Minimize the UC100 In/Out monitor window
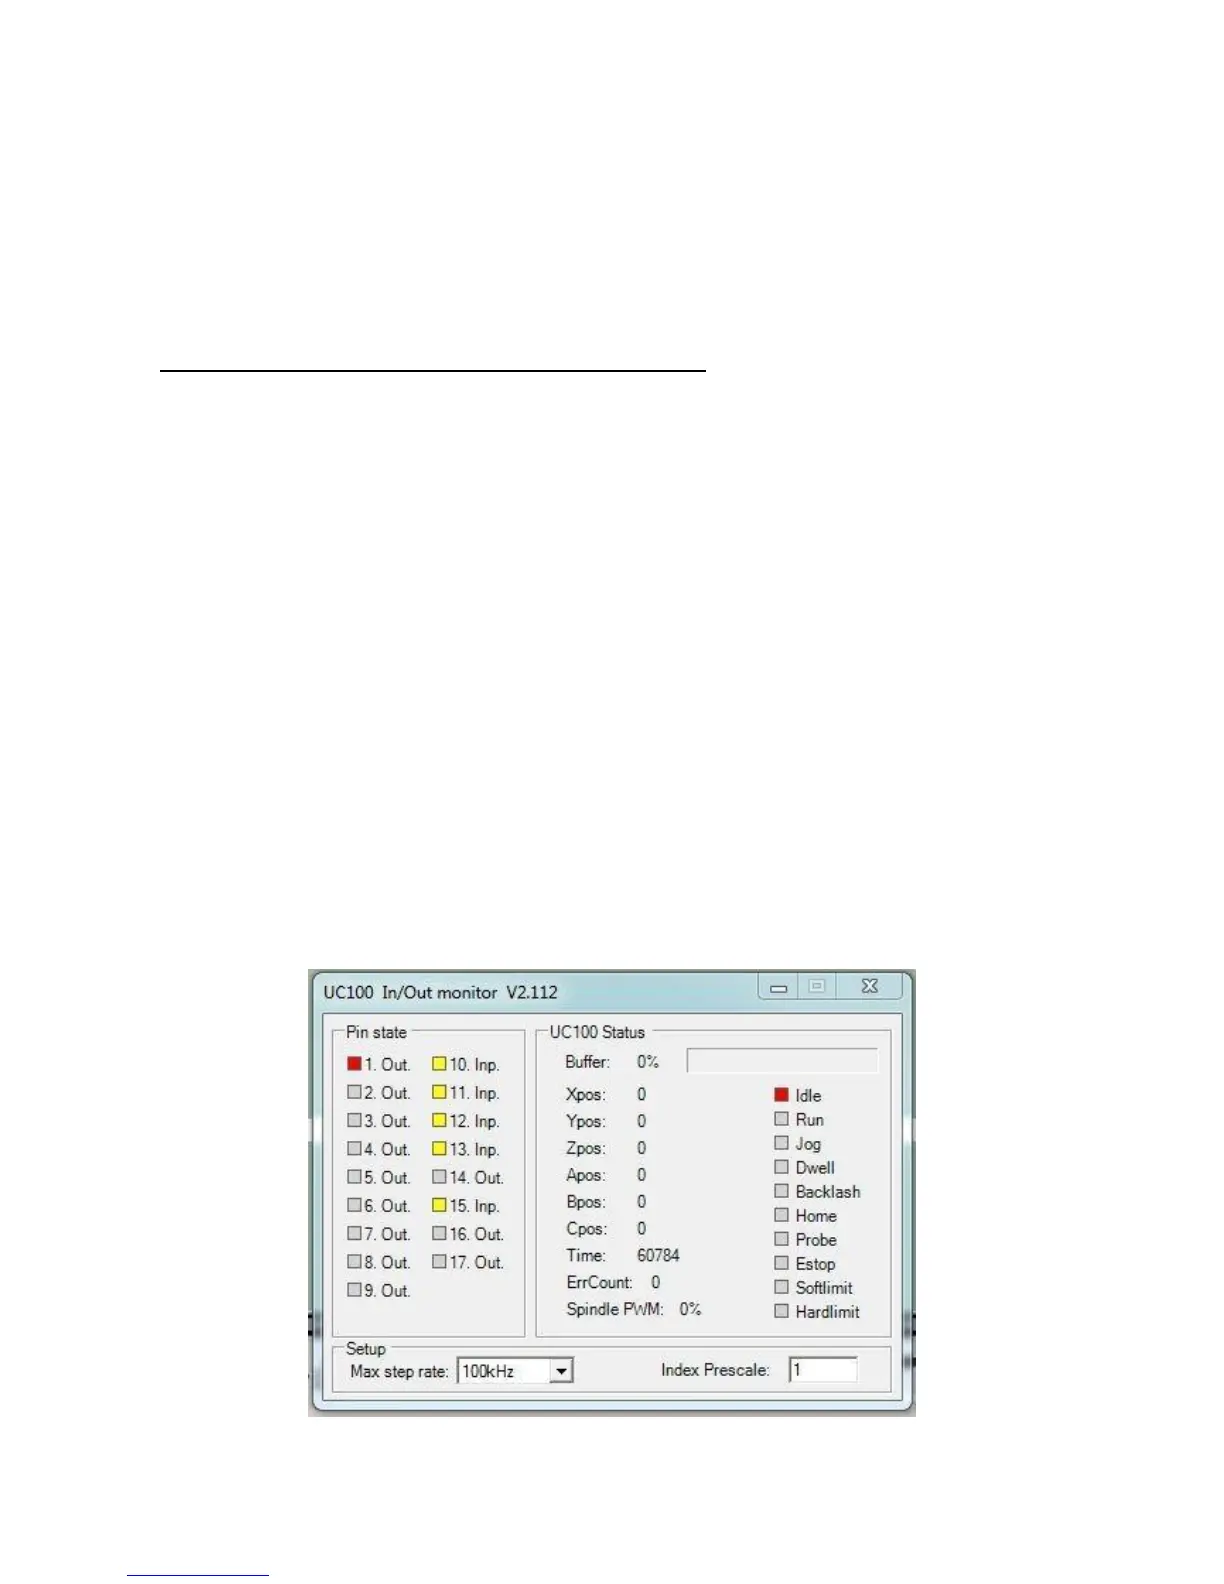1224x1584 pixels. tap(779, 987)
